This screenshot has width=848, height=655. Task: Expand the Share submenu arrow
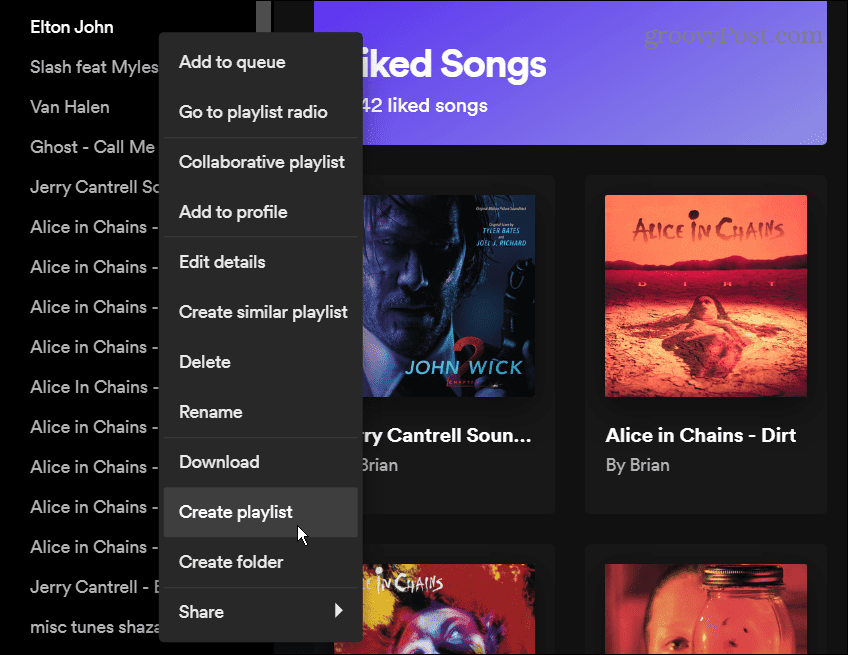tap(337, 611)
